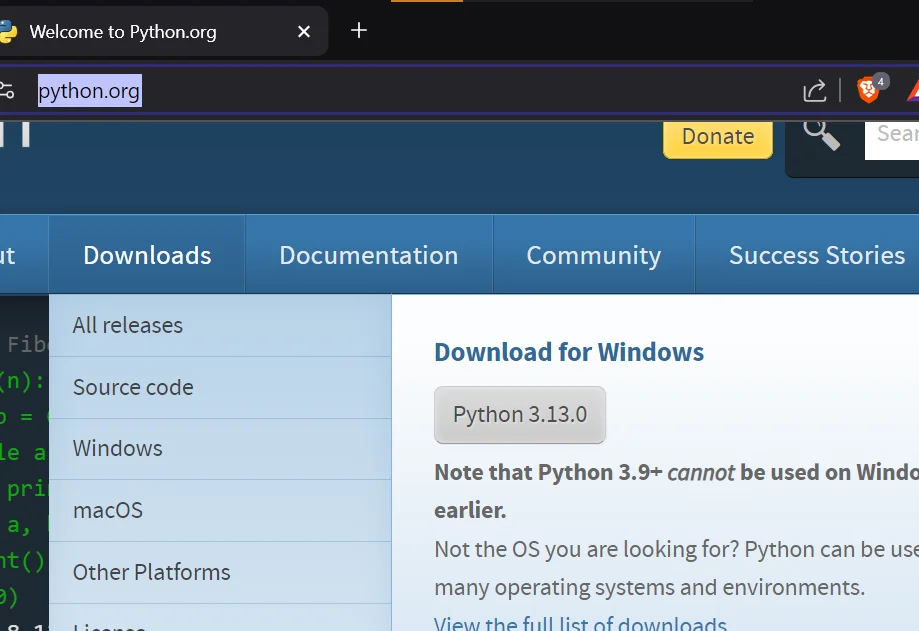Close the Welcome to Python.org tab
The image size is (919, 631).
[304, 32]
